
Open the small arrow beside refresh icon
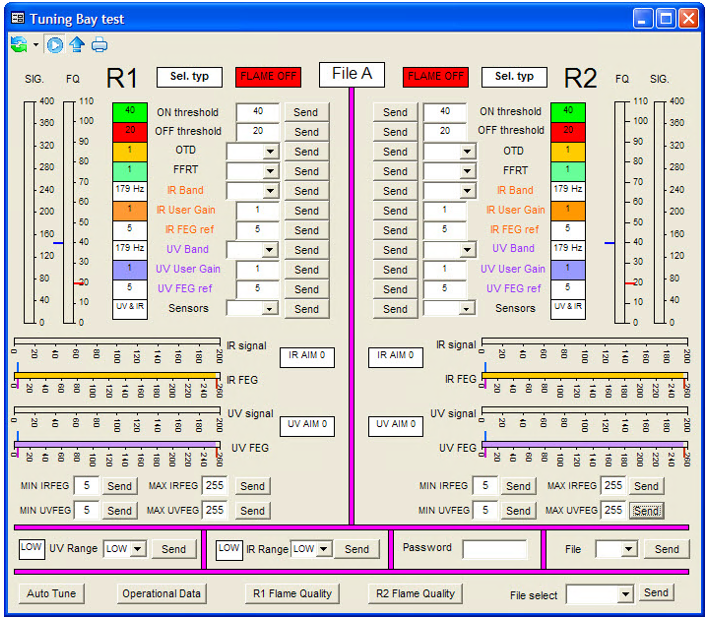click(36, 45)
